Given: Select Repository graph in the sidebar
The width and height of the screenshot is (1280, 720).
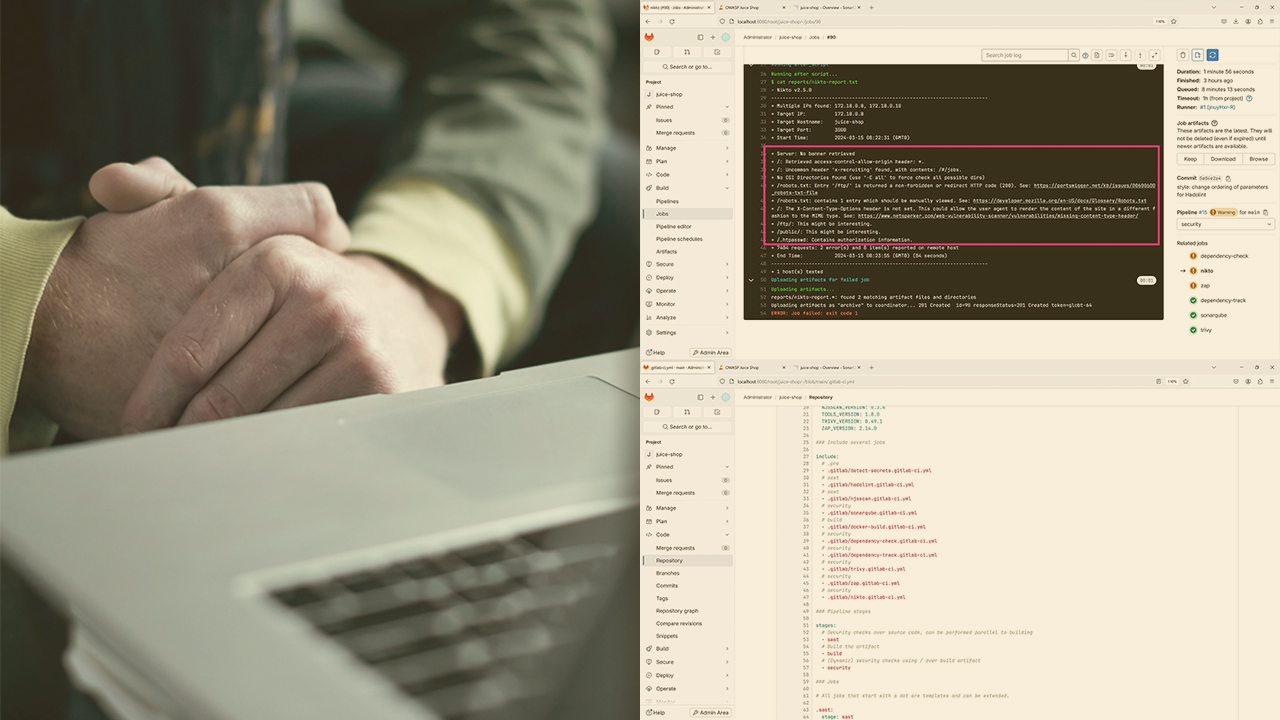Looking at the screenshot, I should point(677,611).
